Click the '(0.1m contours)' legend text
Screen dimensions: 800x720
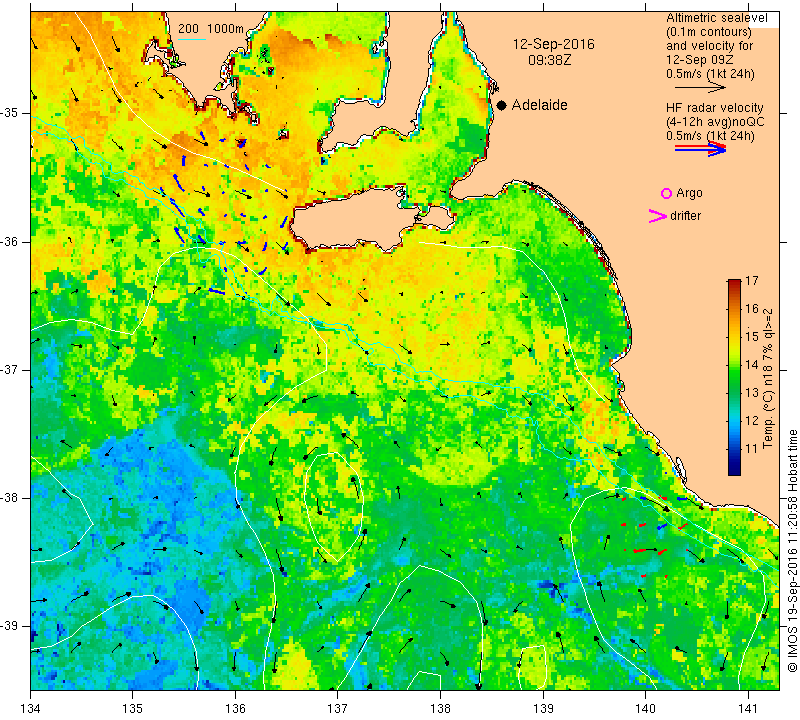(709, 32)
